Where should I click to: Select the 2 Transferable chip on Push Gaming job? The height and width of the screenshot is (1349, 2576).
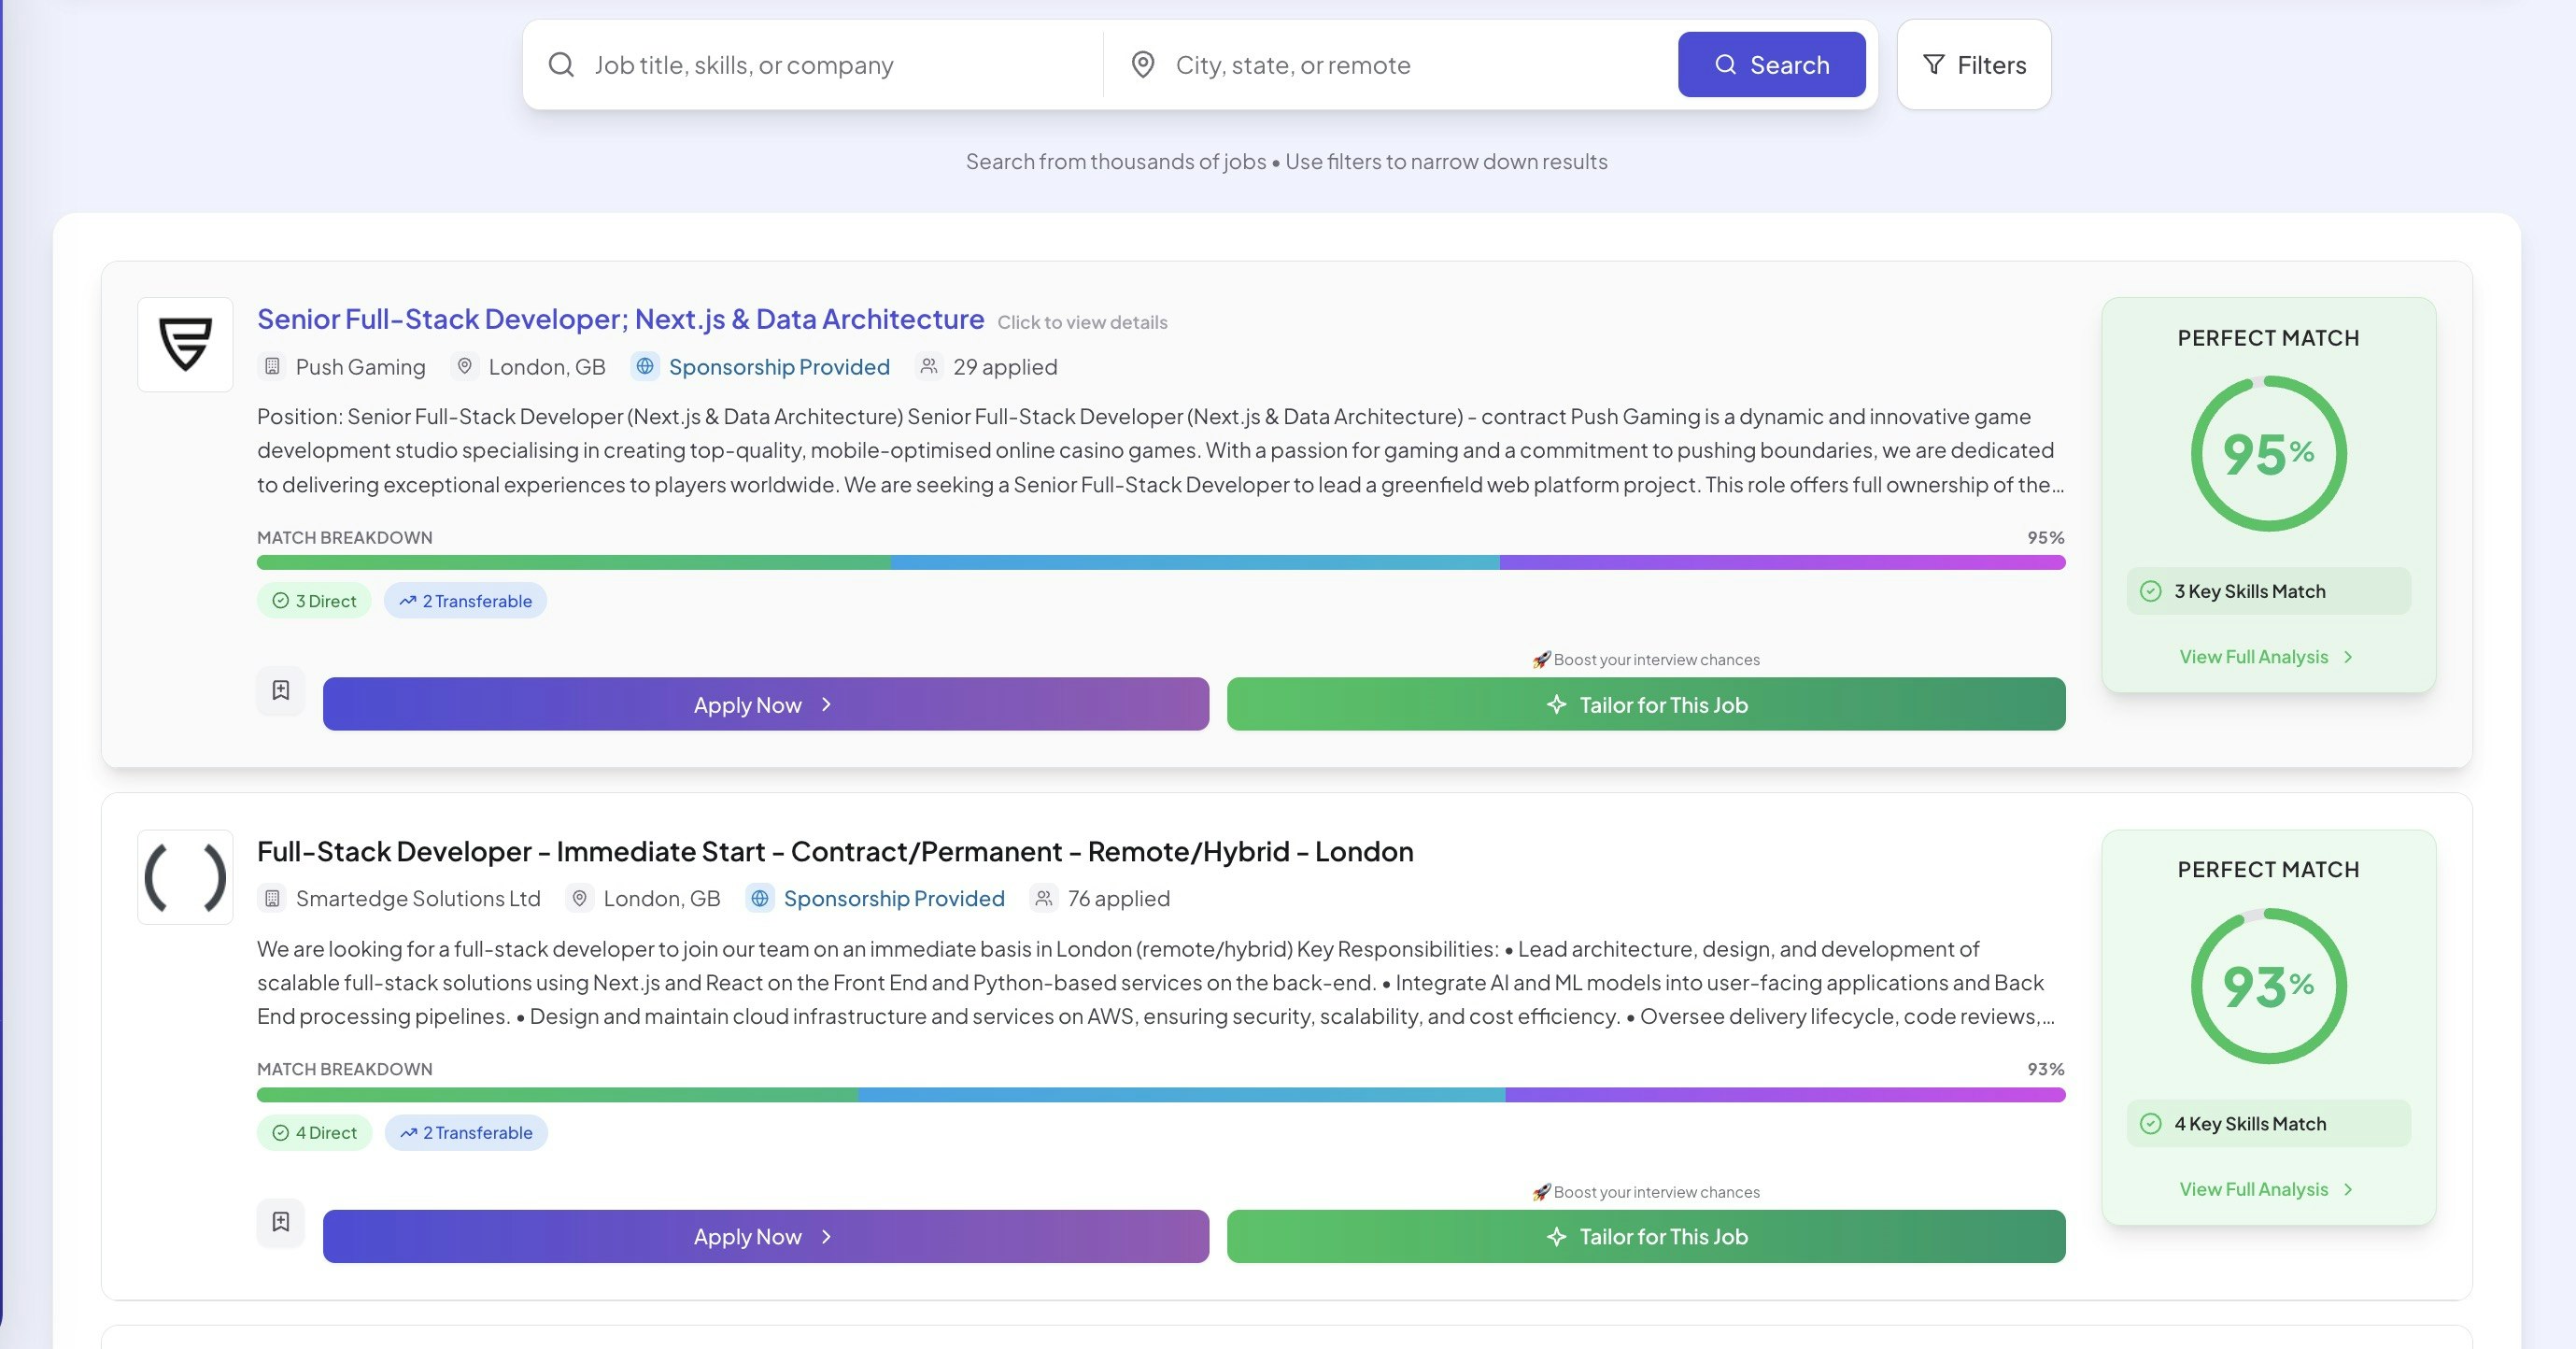[465, 601]
